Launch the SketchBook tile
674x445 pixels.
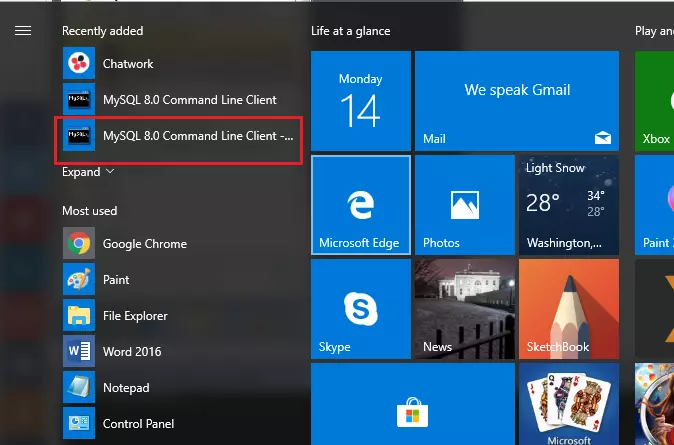(569, 309)
